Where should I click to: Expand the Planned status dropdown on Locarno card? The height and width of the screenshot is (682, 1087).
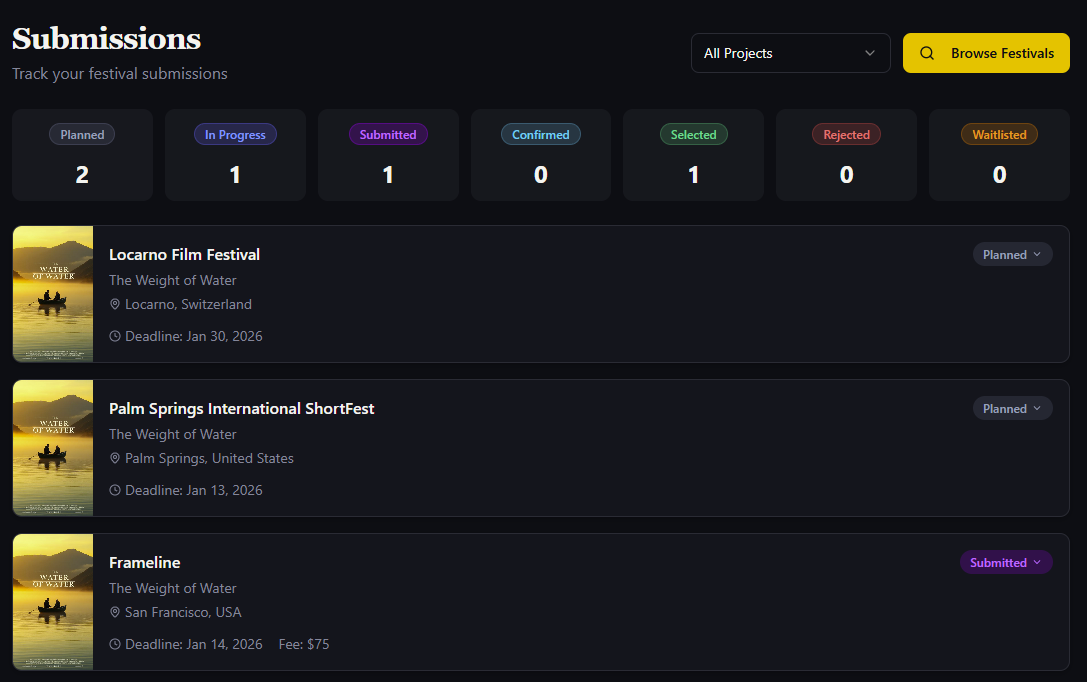click(1012, 254)
